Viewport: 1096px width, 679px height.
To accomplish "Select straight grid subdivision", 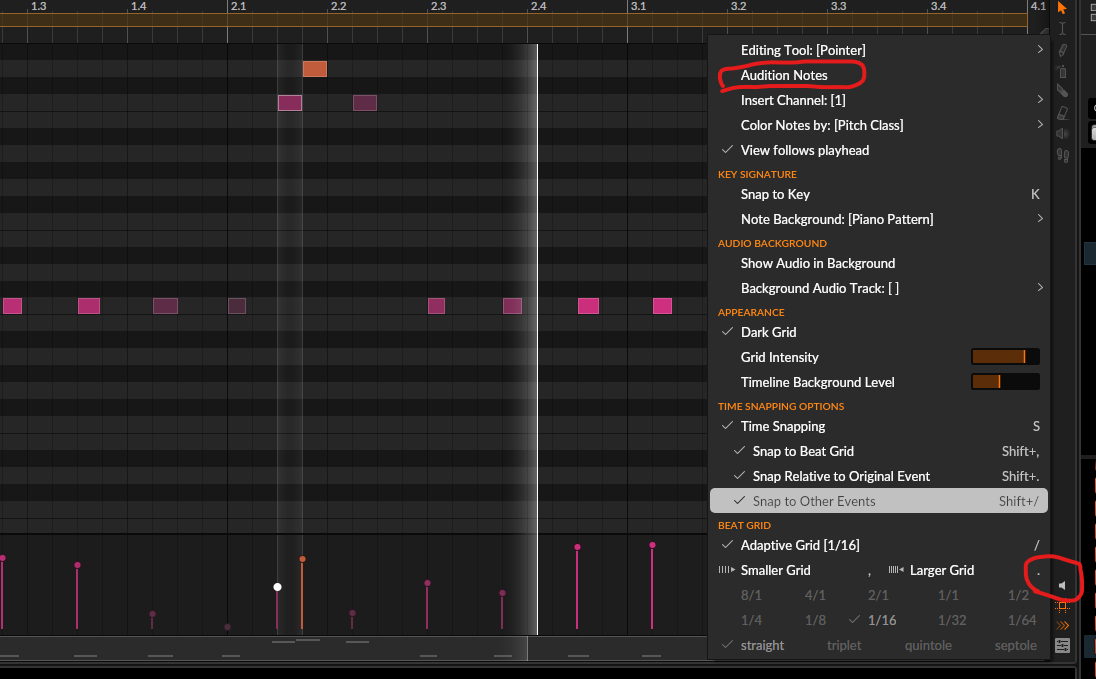I will click(x=762, y=645).
